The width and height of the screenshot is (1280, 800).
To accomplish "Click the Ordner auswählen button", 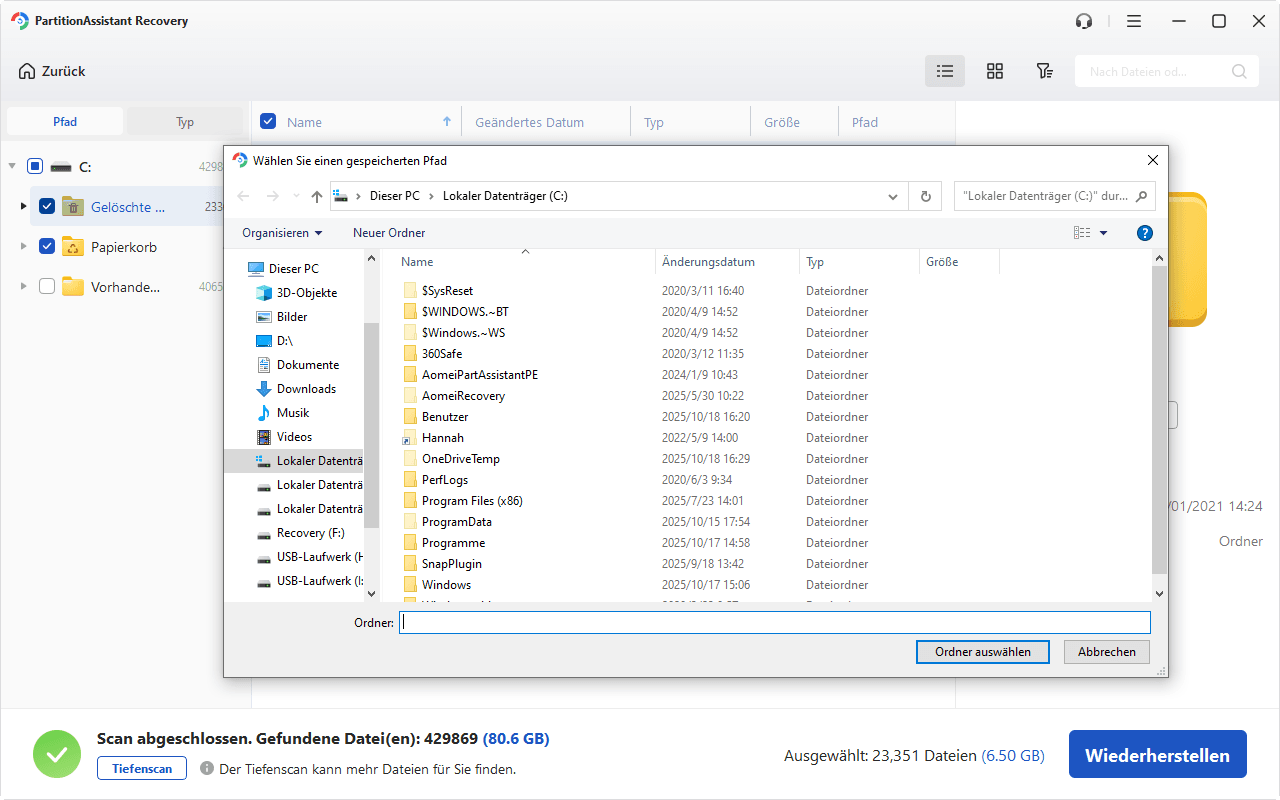I will (982, 652).
